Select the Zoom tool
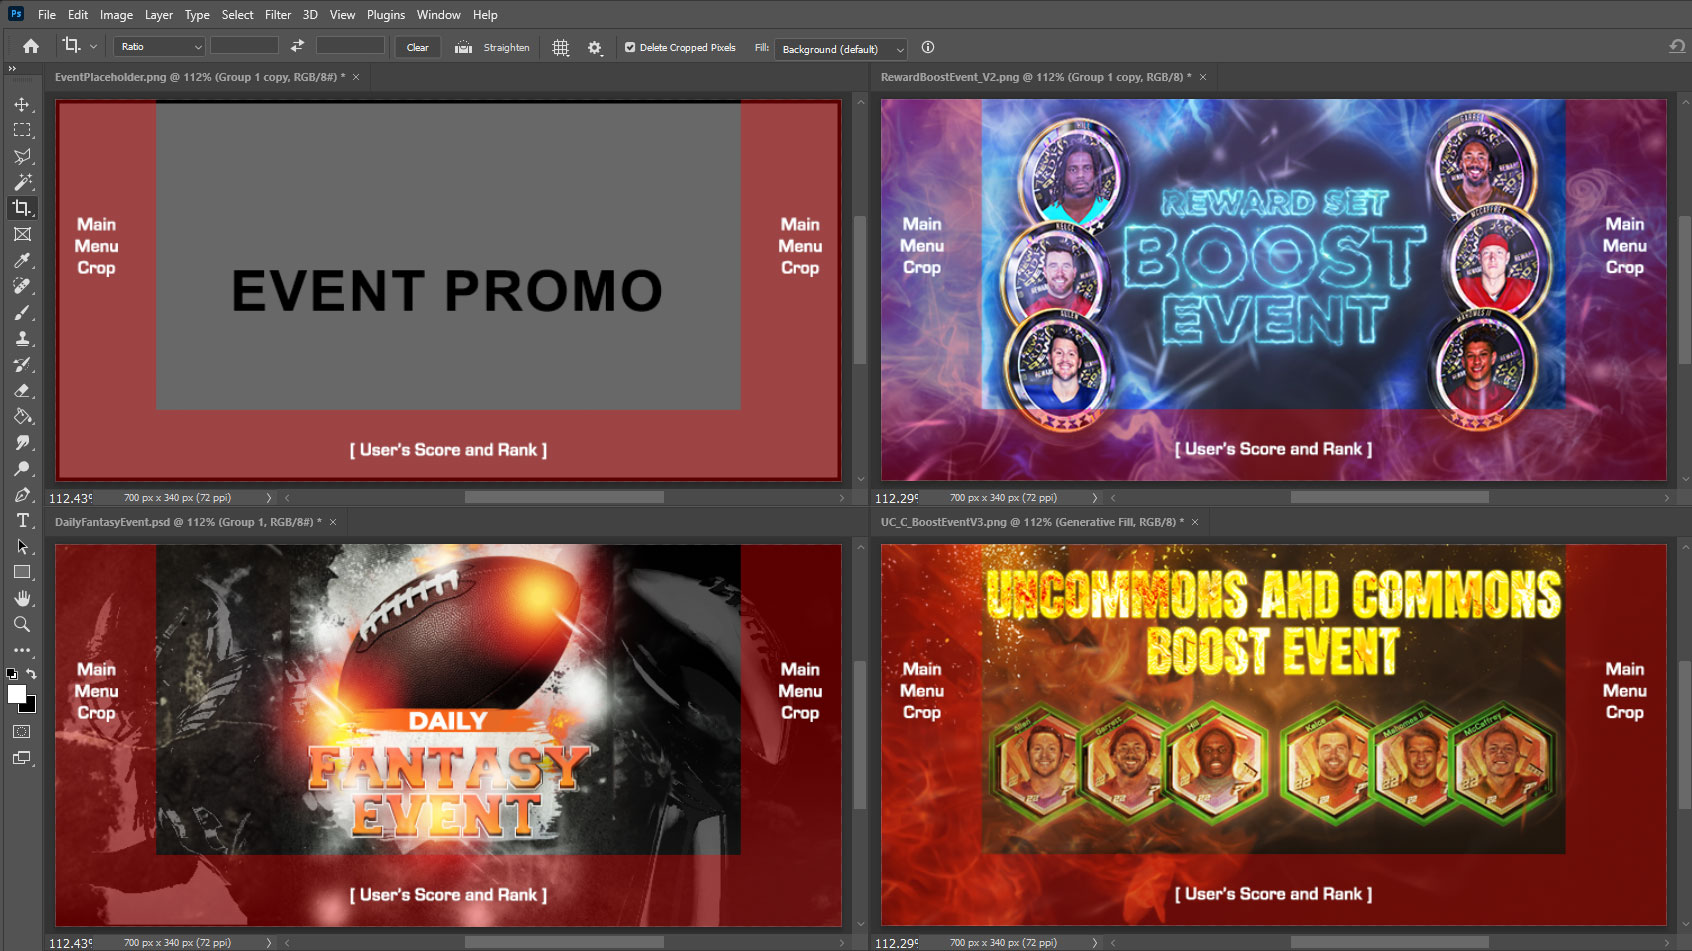The width and height of the screenshot is (1692, 951). (x=22, y=624)
